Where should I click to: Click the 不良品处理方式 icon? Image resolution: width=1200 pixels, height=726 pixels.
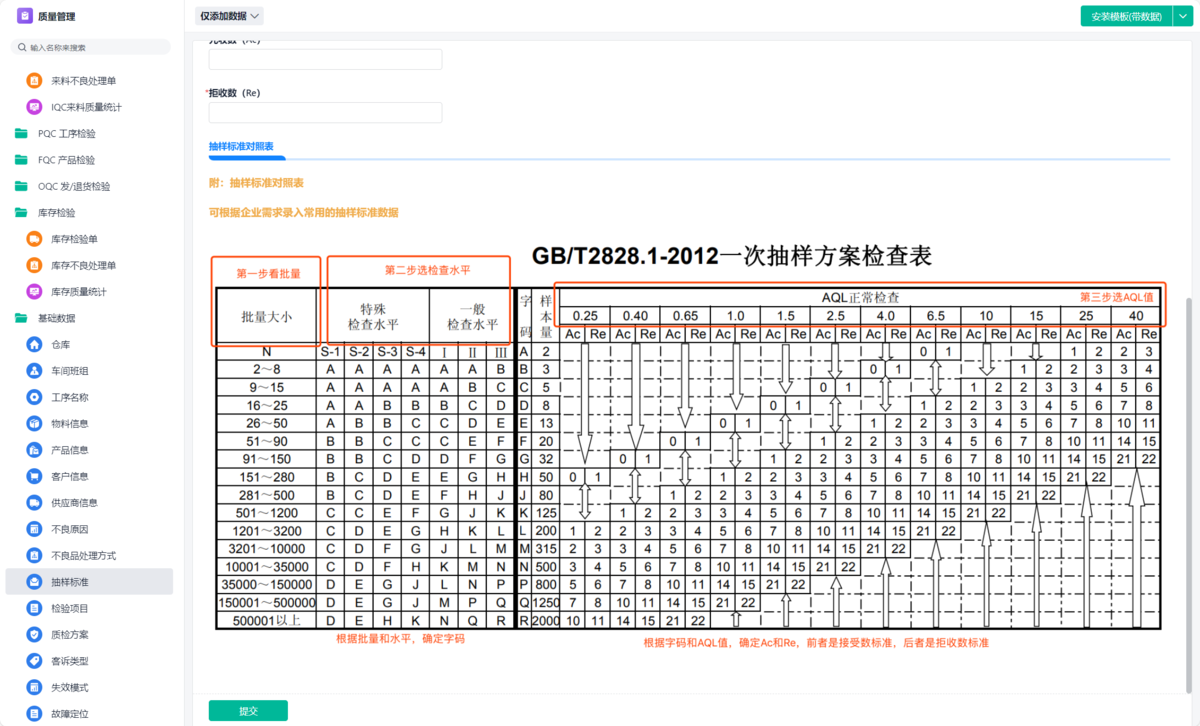click(x=34, y=555)
